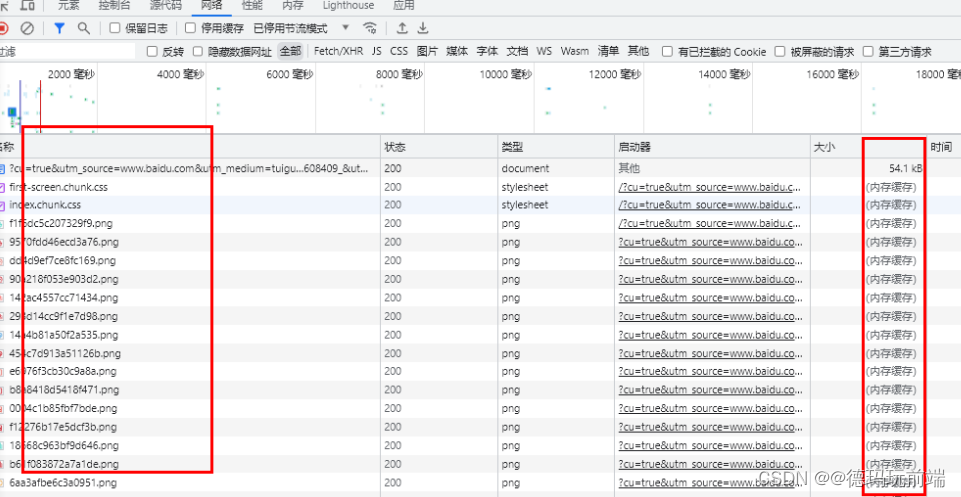Tick the 停用缓存 checkbox
Viewport: 961px width, 497px height.
[191, 28]
